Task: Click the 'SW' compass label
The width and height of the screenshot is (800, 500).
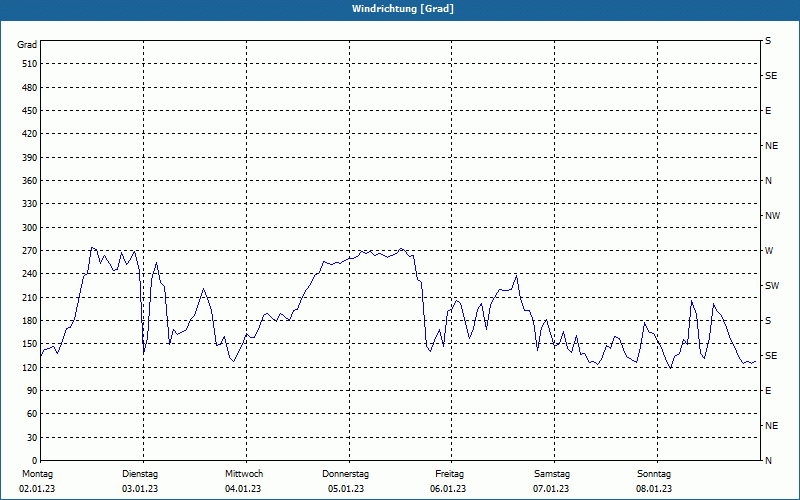Action: pos(772,286)
